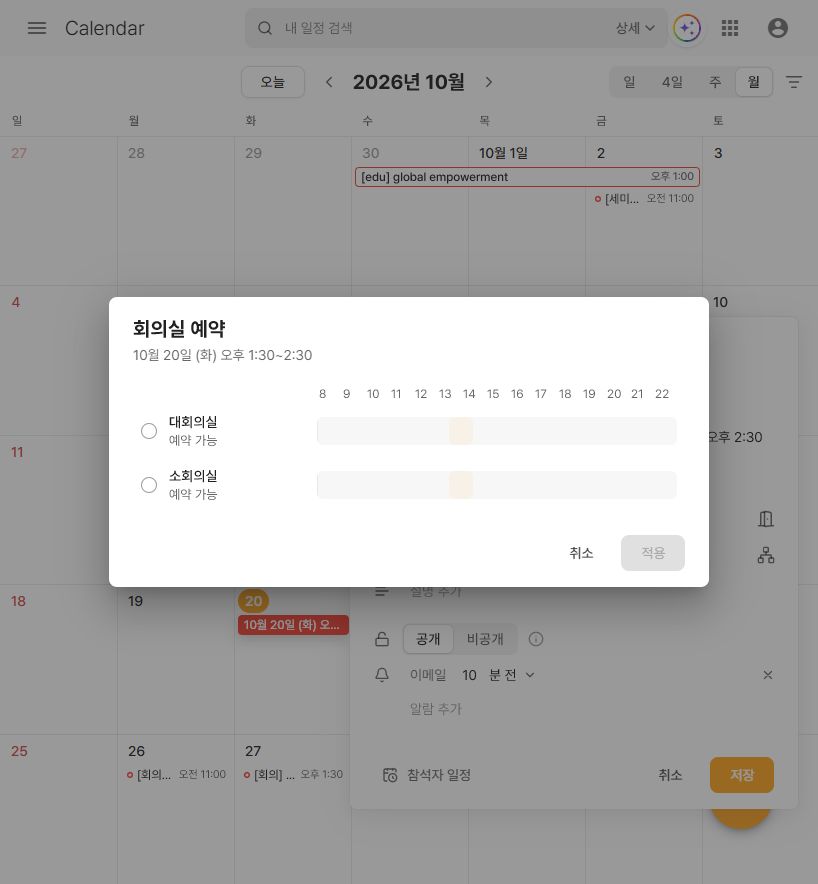The image size is (818, 884).
Task: Go to the previous month arrow
Action: coord(329,82)
